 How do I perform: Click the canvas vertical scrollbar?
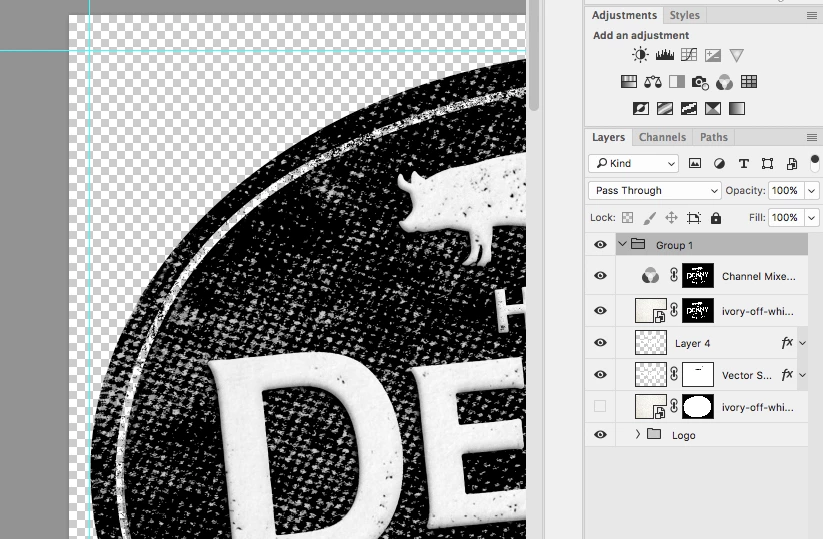[534, 55]
